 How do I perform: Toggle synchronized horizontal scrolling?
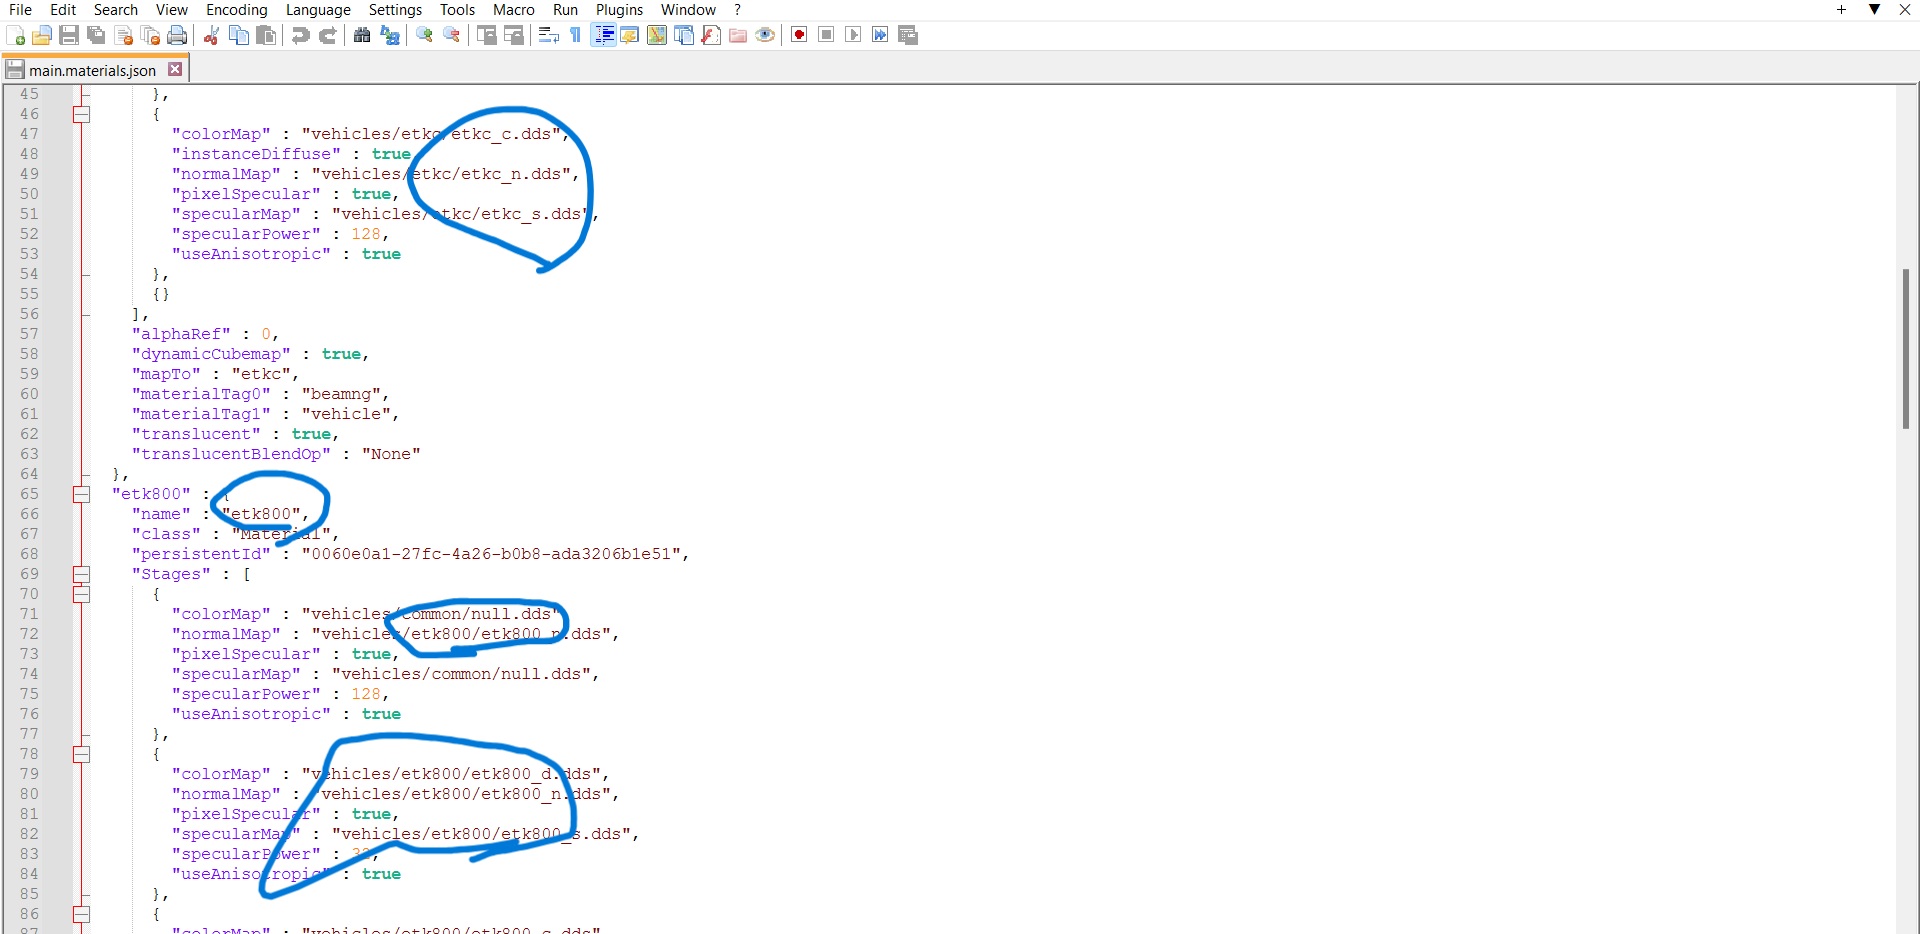pos(514,36)
